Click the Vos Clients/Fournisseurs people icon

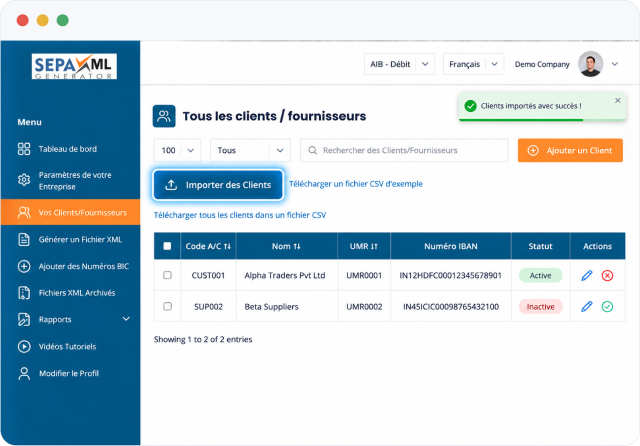pos(24,212)
